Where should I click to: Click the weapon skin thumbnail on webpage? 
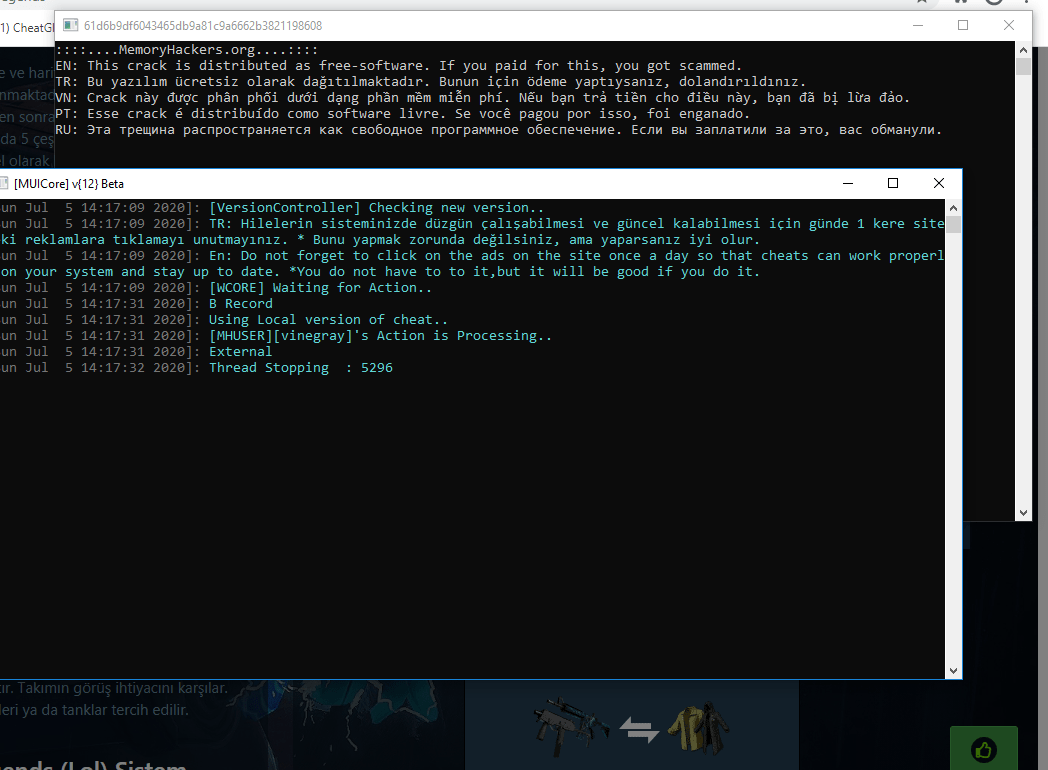[x=570, y=727]
